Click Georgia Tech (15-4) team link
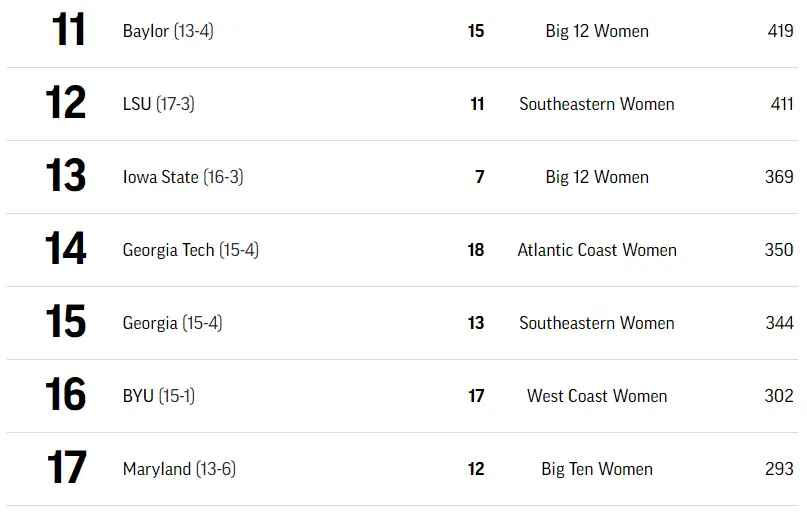Screen dimensions: 807x512 click(190, 250)
